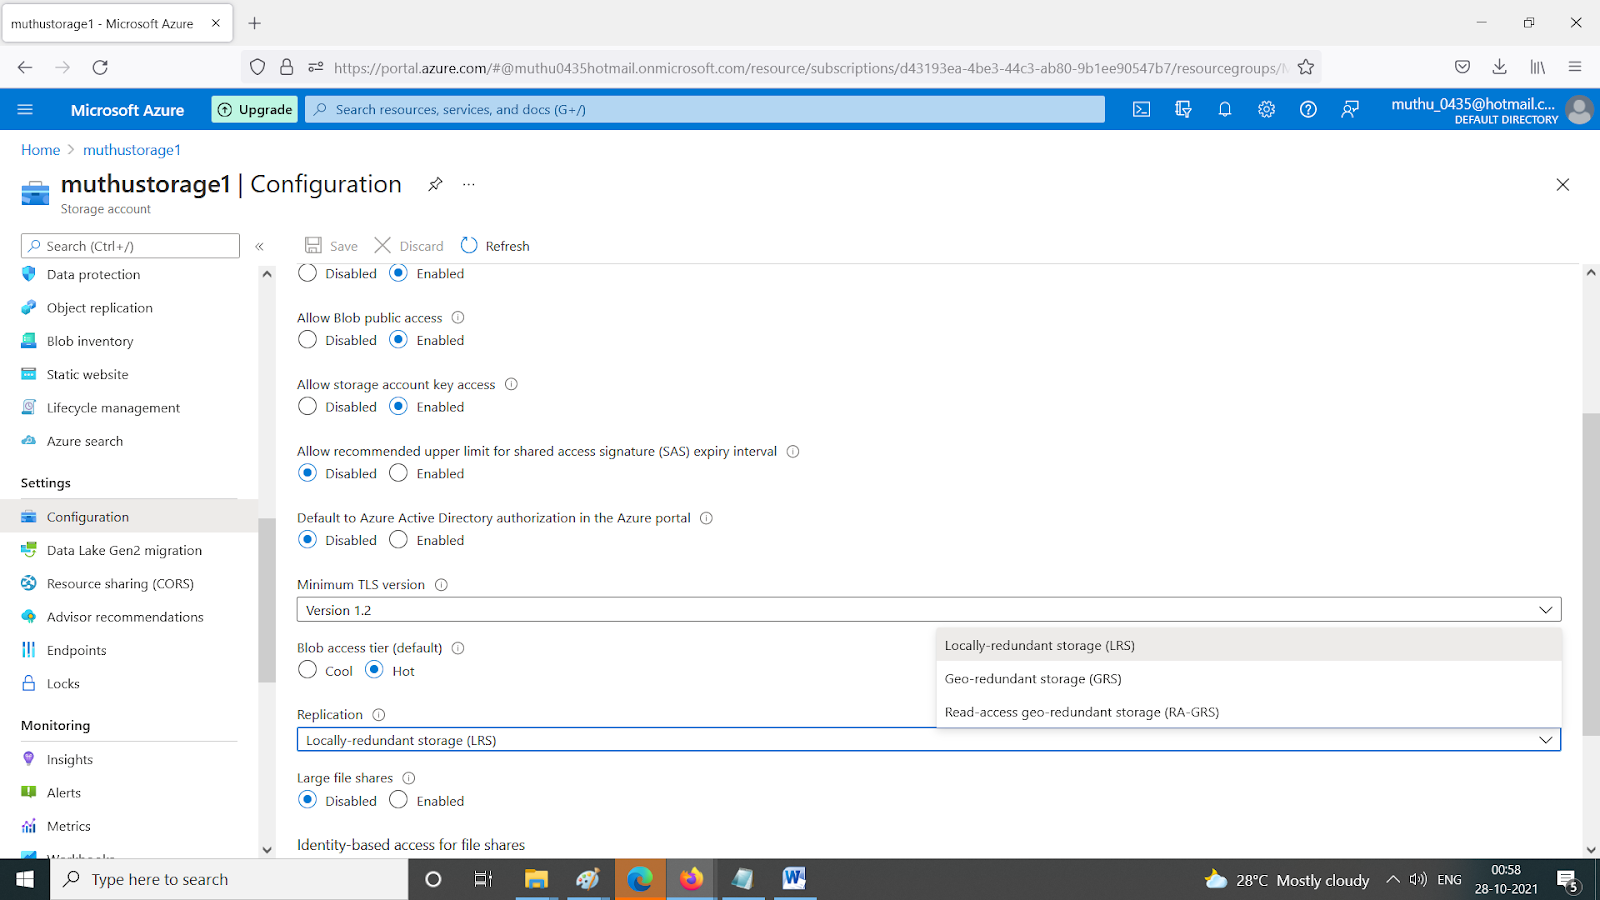Open the account menu for muthu_0435@hotmail
The height and width of the screenshot is (900, 1600).
pyautogui.click(x=1490, y=110)
